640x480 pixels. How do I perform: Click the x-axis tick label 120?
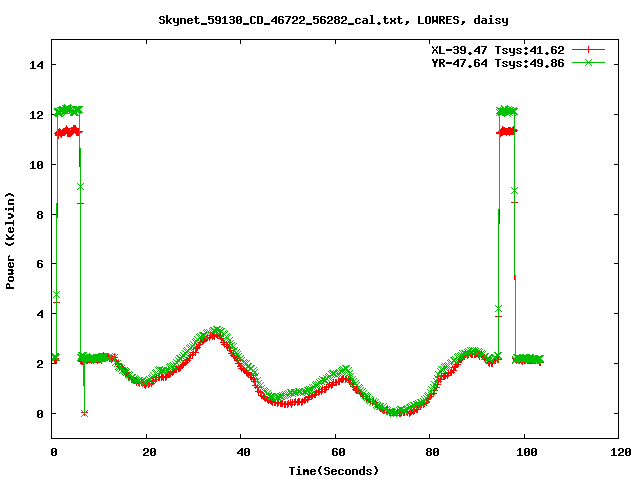(621, 452)
